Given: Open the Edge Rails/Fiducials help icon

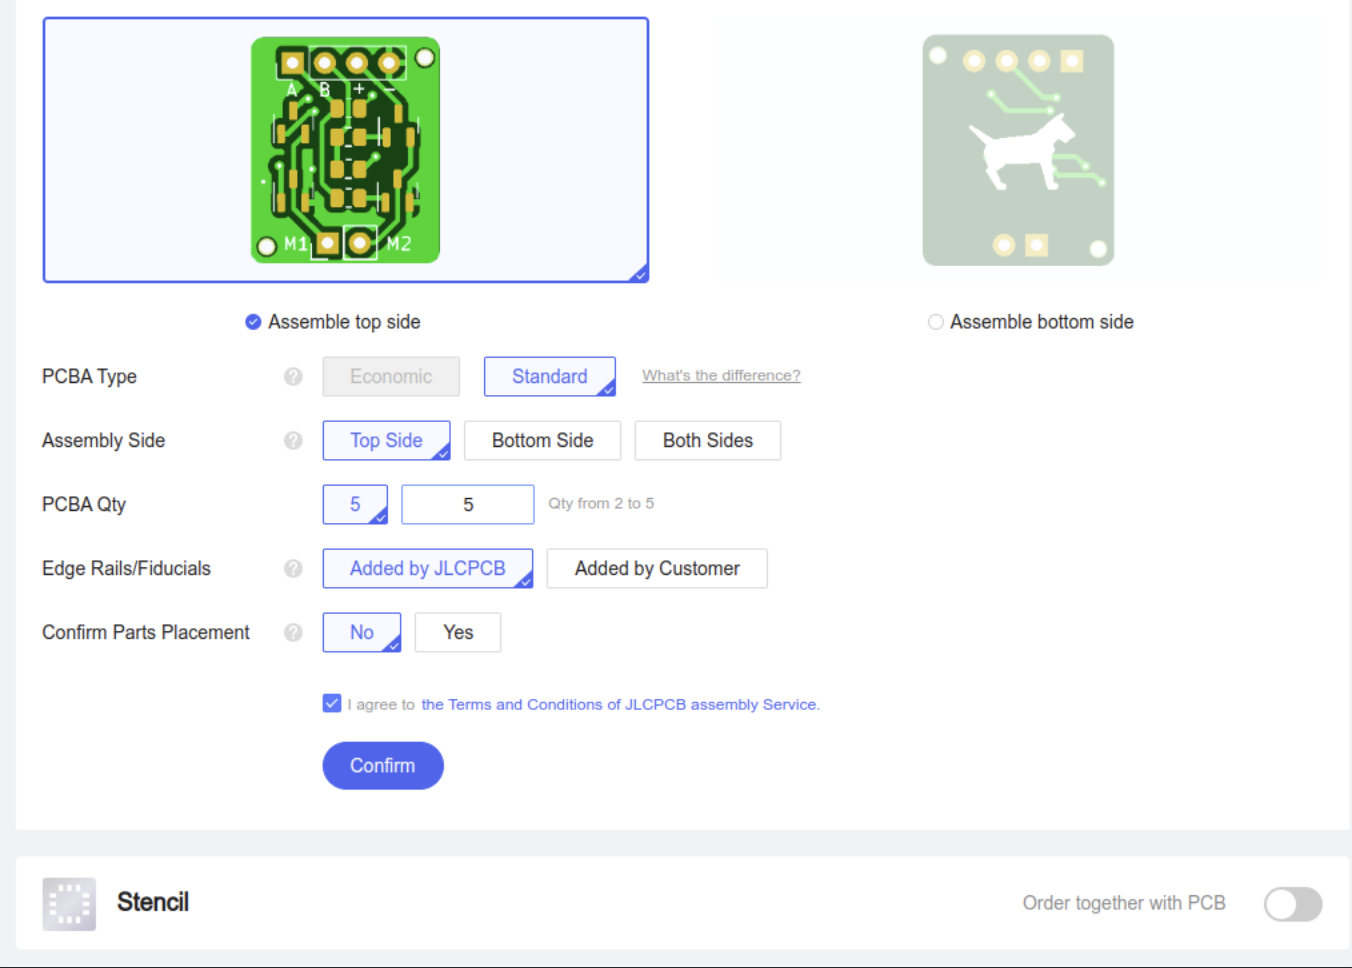Looking at the screenshot, I should click(292, 569).
